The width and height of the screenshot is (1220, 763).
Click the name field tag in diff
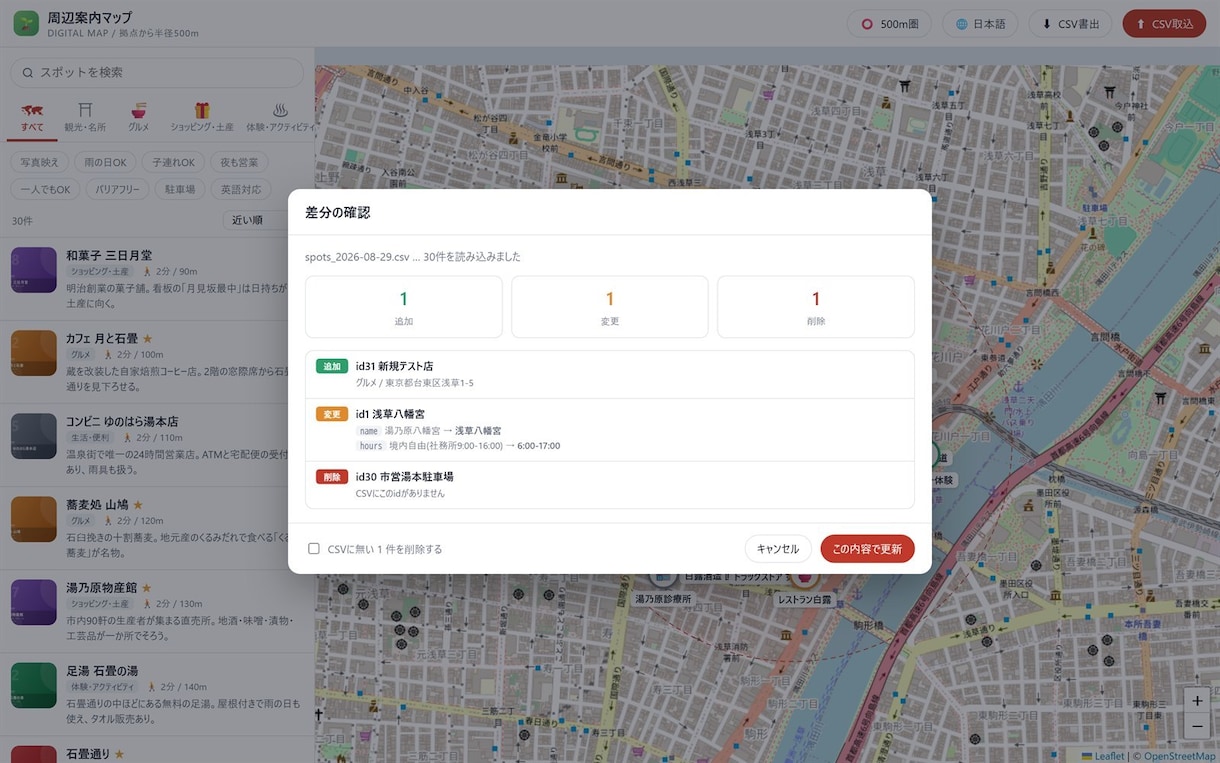(369, 431)
